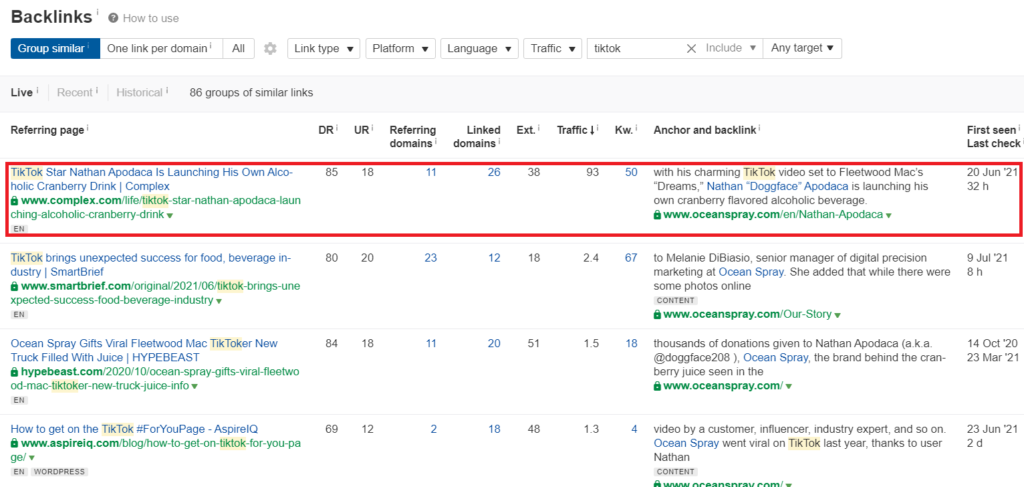Select One link per domain mode
This screenshot has width=1024, height=487.
(x=161, y=48)
